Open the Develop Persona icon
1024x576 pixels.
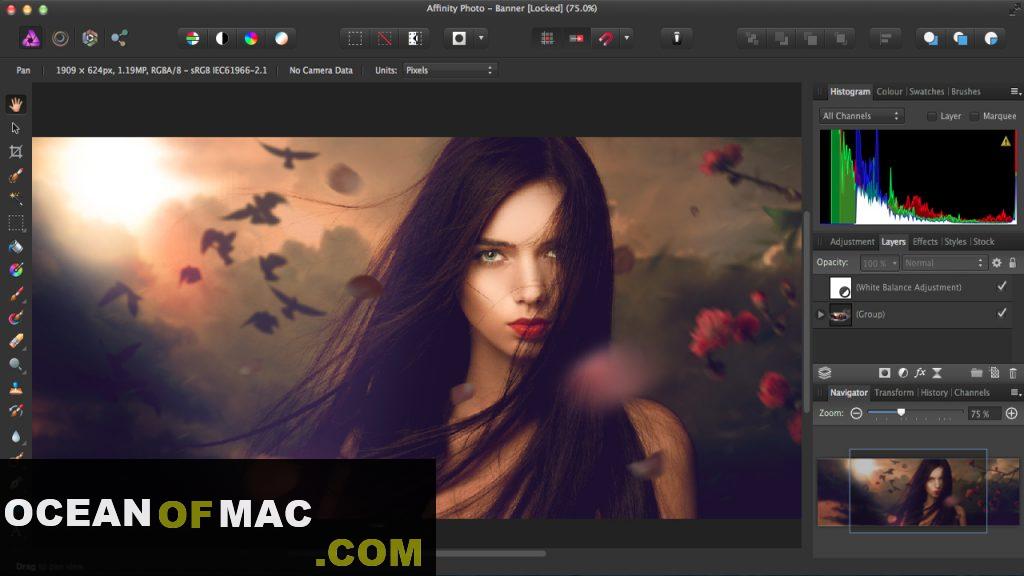click(89, 39)
